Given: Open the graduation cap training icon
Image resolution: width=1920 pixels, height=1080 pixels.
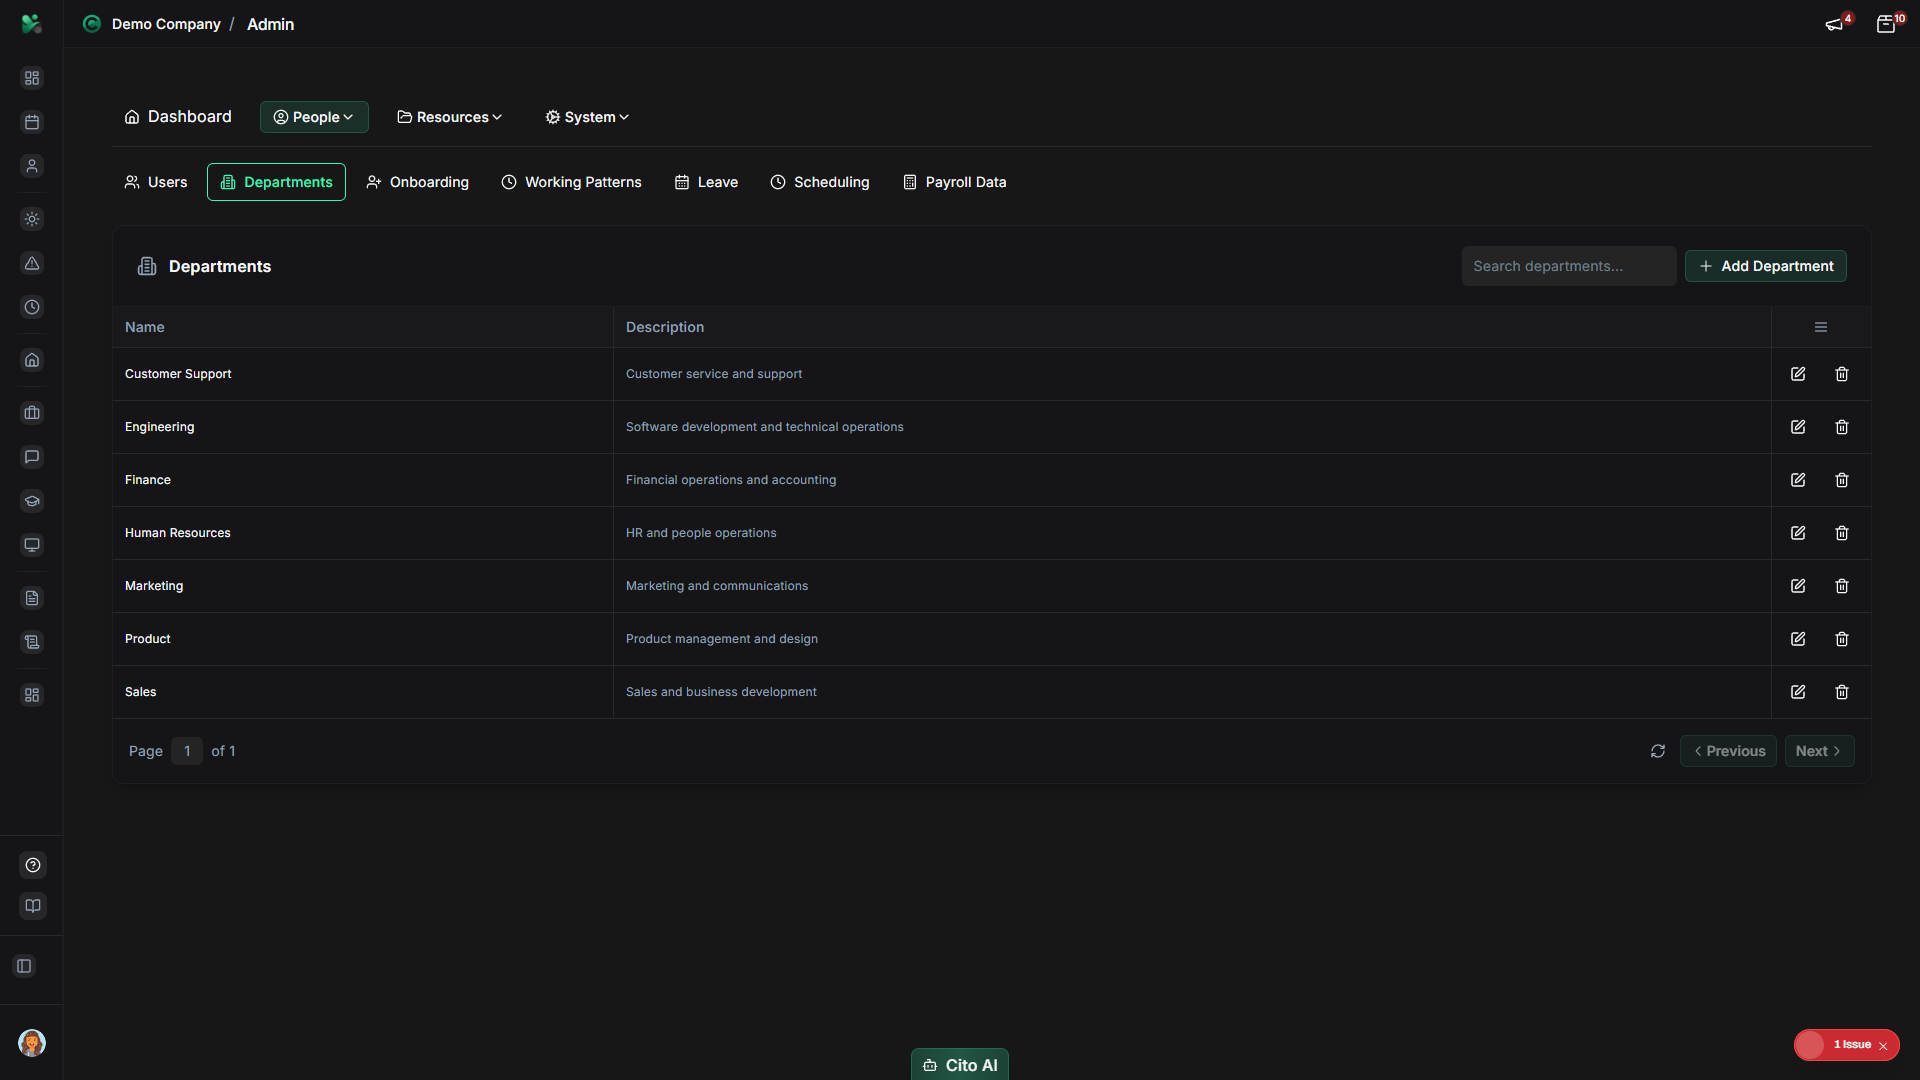Looking at the screenshot, I should coord(32,501).
